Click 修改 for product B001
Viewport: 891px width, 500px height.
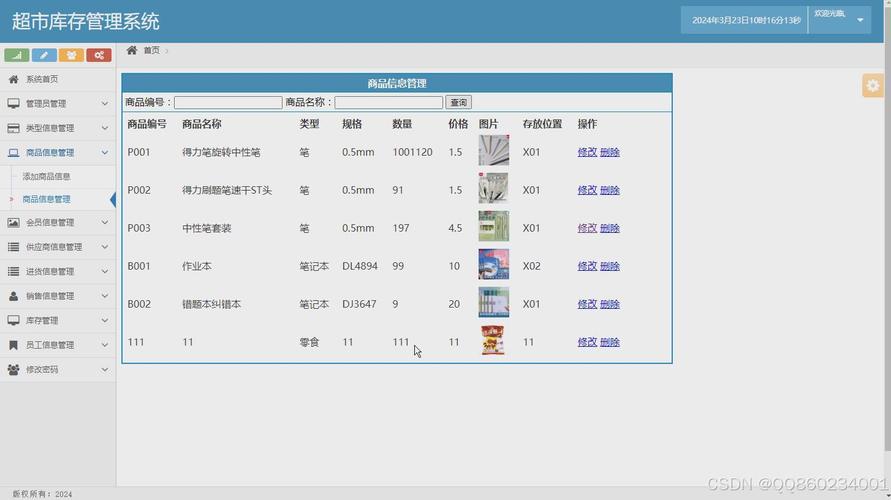(587, 266)
